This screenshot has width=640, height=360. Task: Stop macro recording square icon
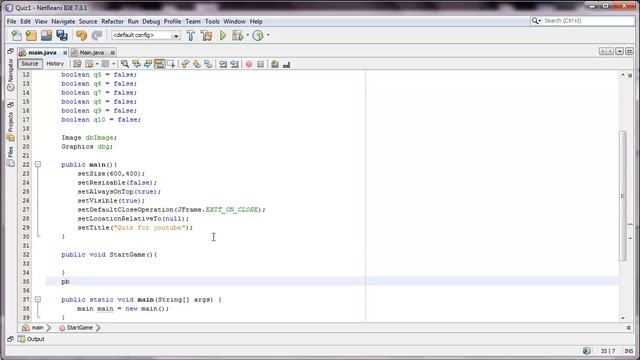pyautogui.click(x=260, y=64)
